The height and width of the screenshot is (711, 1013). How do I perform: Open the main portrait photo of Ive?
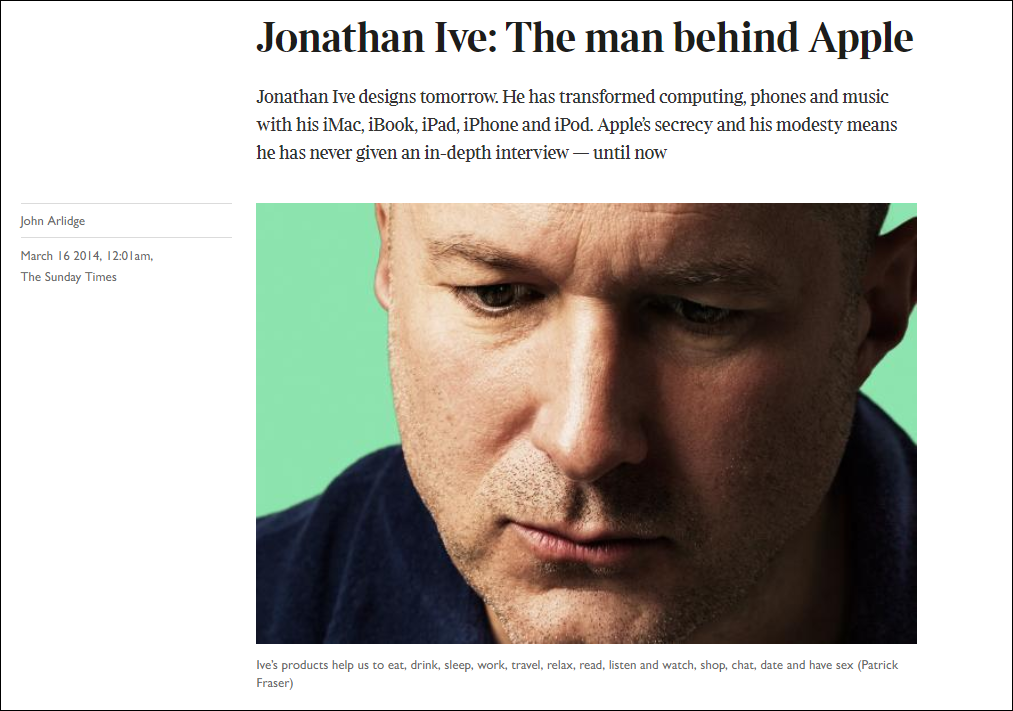pos(586,423)
